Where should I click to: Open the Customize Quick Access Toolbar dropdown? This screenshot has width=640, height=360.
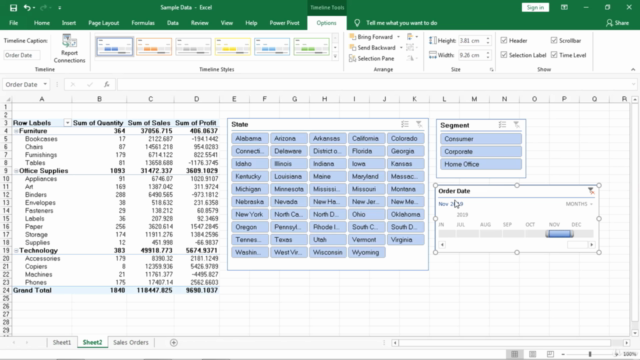pos(60,8)
